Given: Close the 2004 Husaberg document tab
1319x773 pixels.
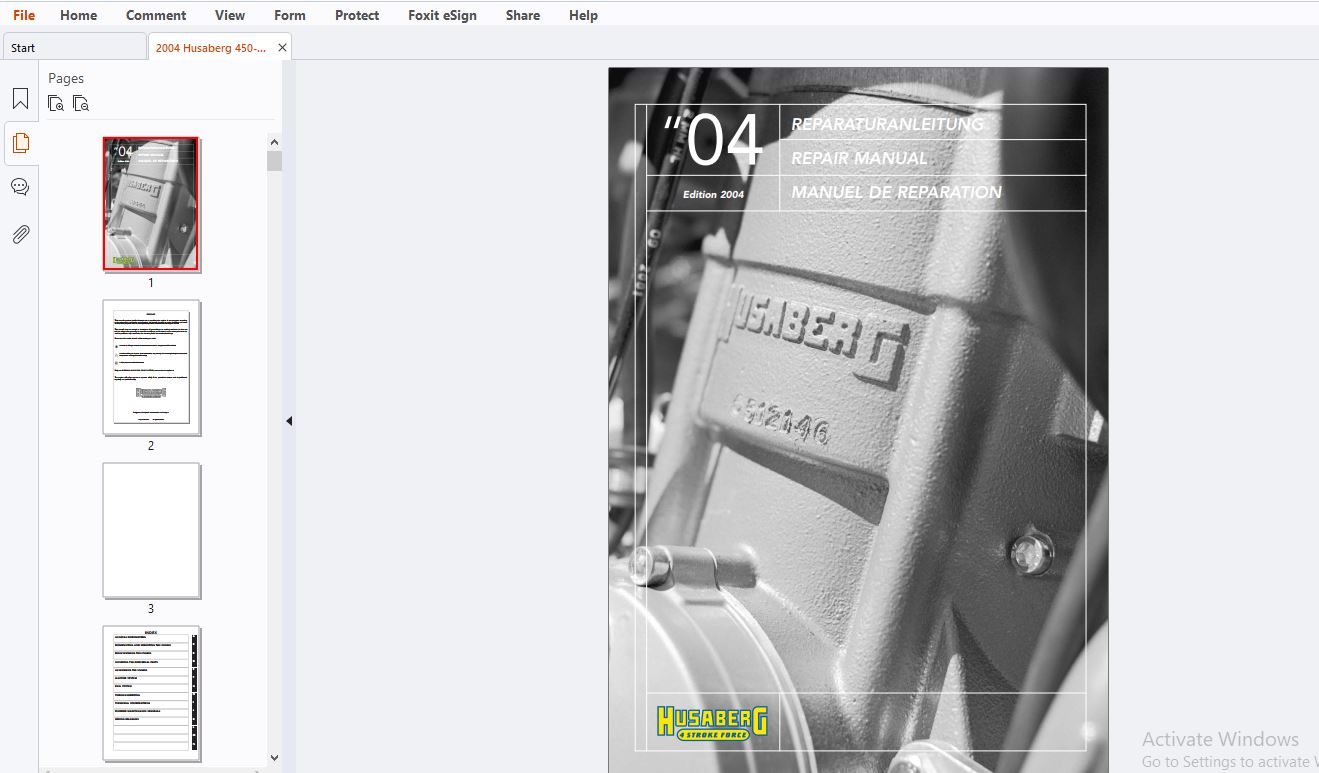Looking at the screenshot, I should click(x=282, y=47).
